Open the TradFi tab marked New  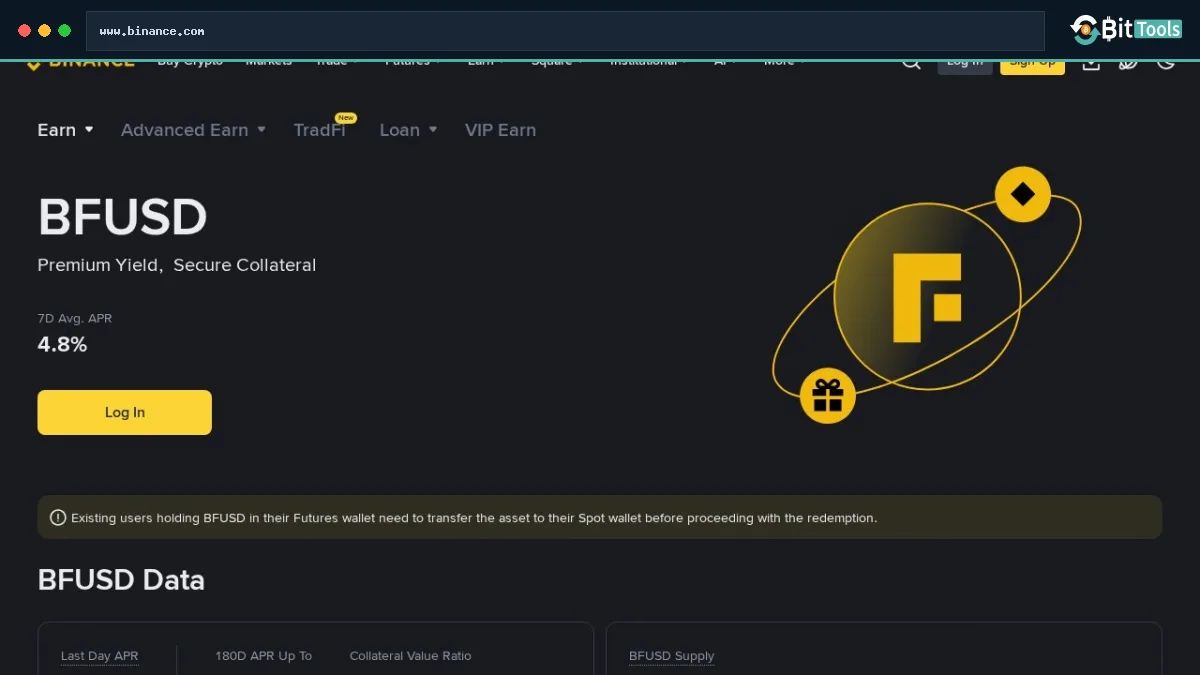pos(320,130)
